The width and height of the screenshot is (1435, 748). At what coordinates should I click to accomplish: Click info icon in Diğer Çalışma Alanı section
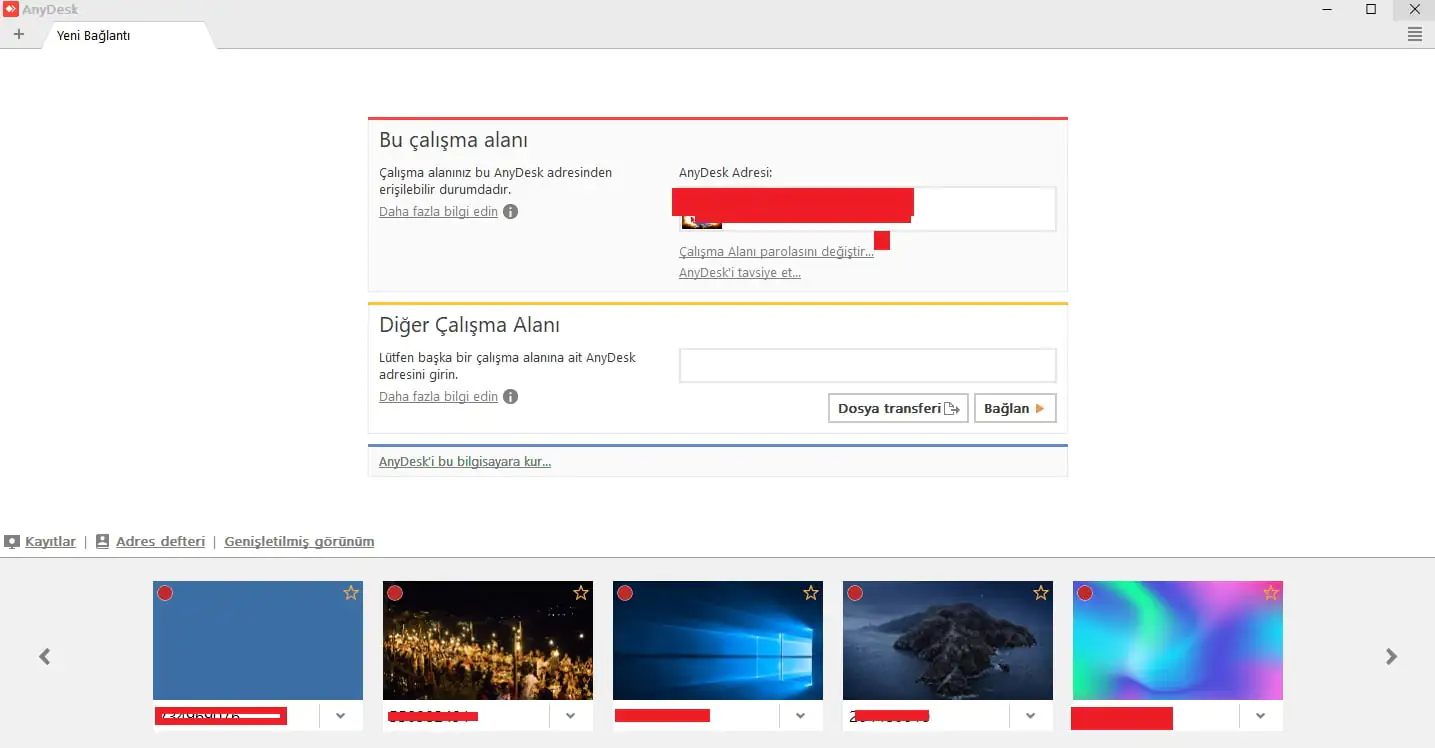point(510,397)
